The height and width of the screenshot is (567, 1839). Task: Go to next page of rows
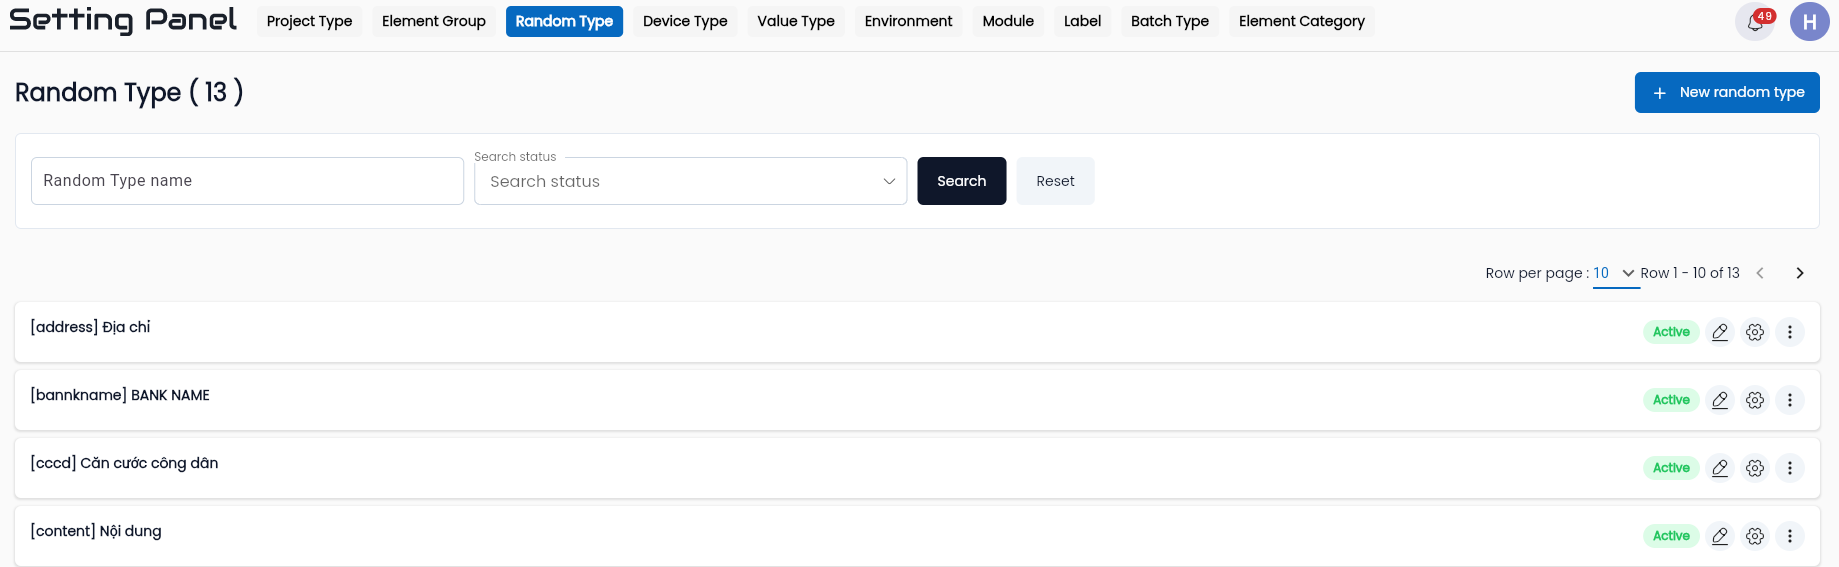coord(1800,273)
